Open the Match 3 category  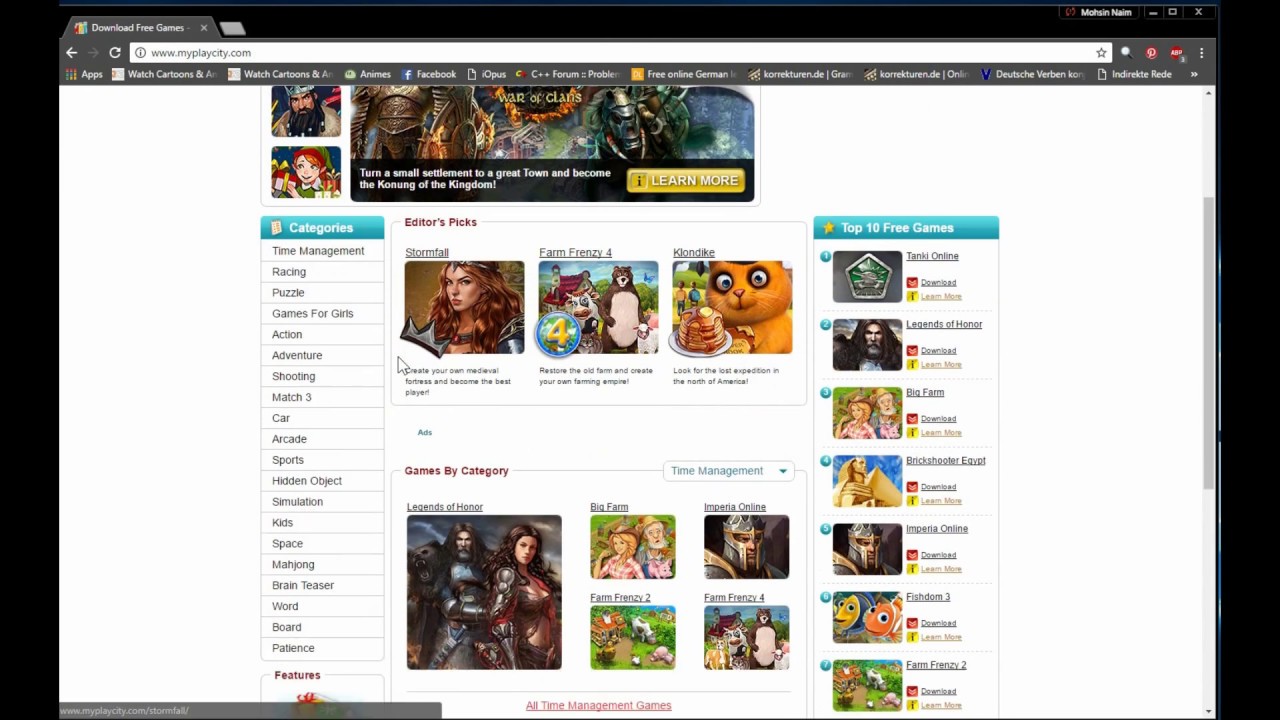click(291, 398)
